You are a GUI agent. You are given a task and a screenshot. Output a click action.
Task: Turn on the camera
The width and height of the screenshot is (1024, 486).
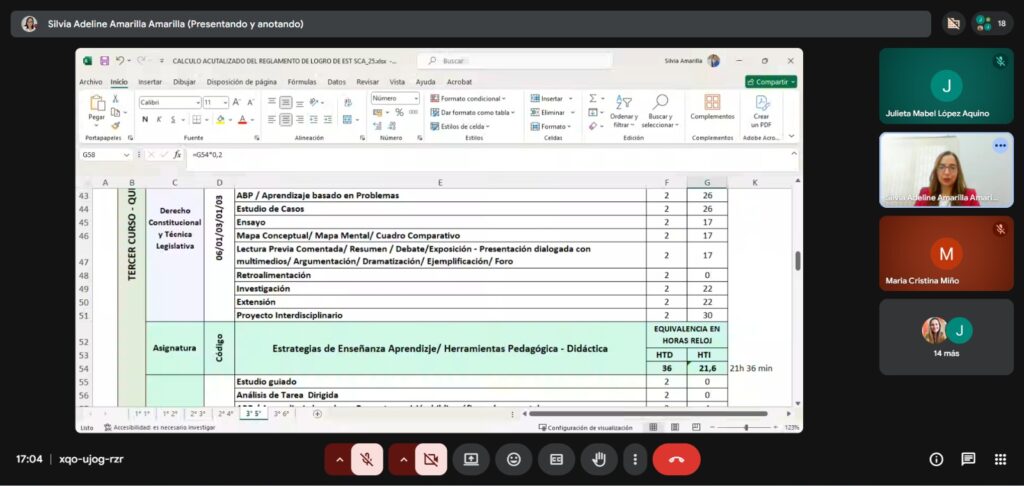click(431, 459)
